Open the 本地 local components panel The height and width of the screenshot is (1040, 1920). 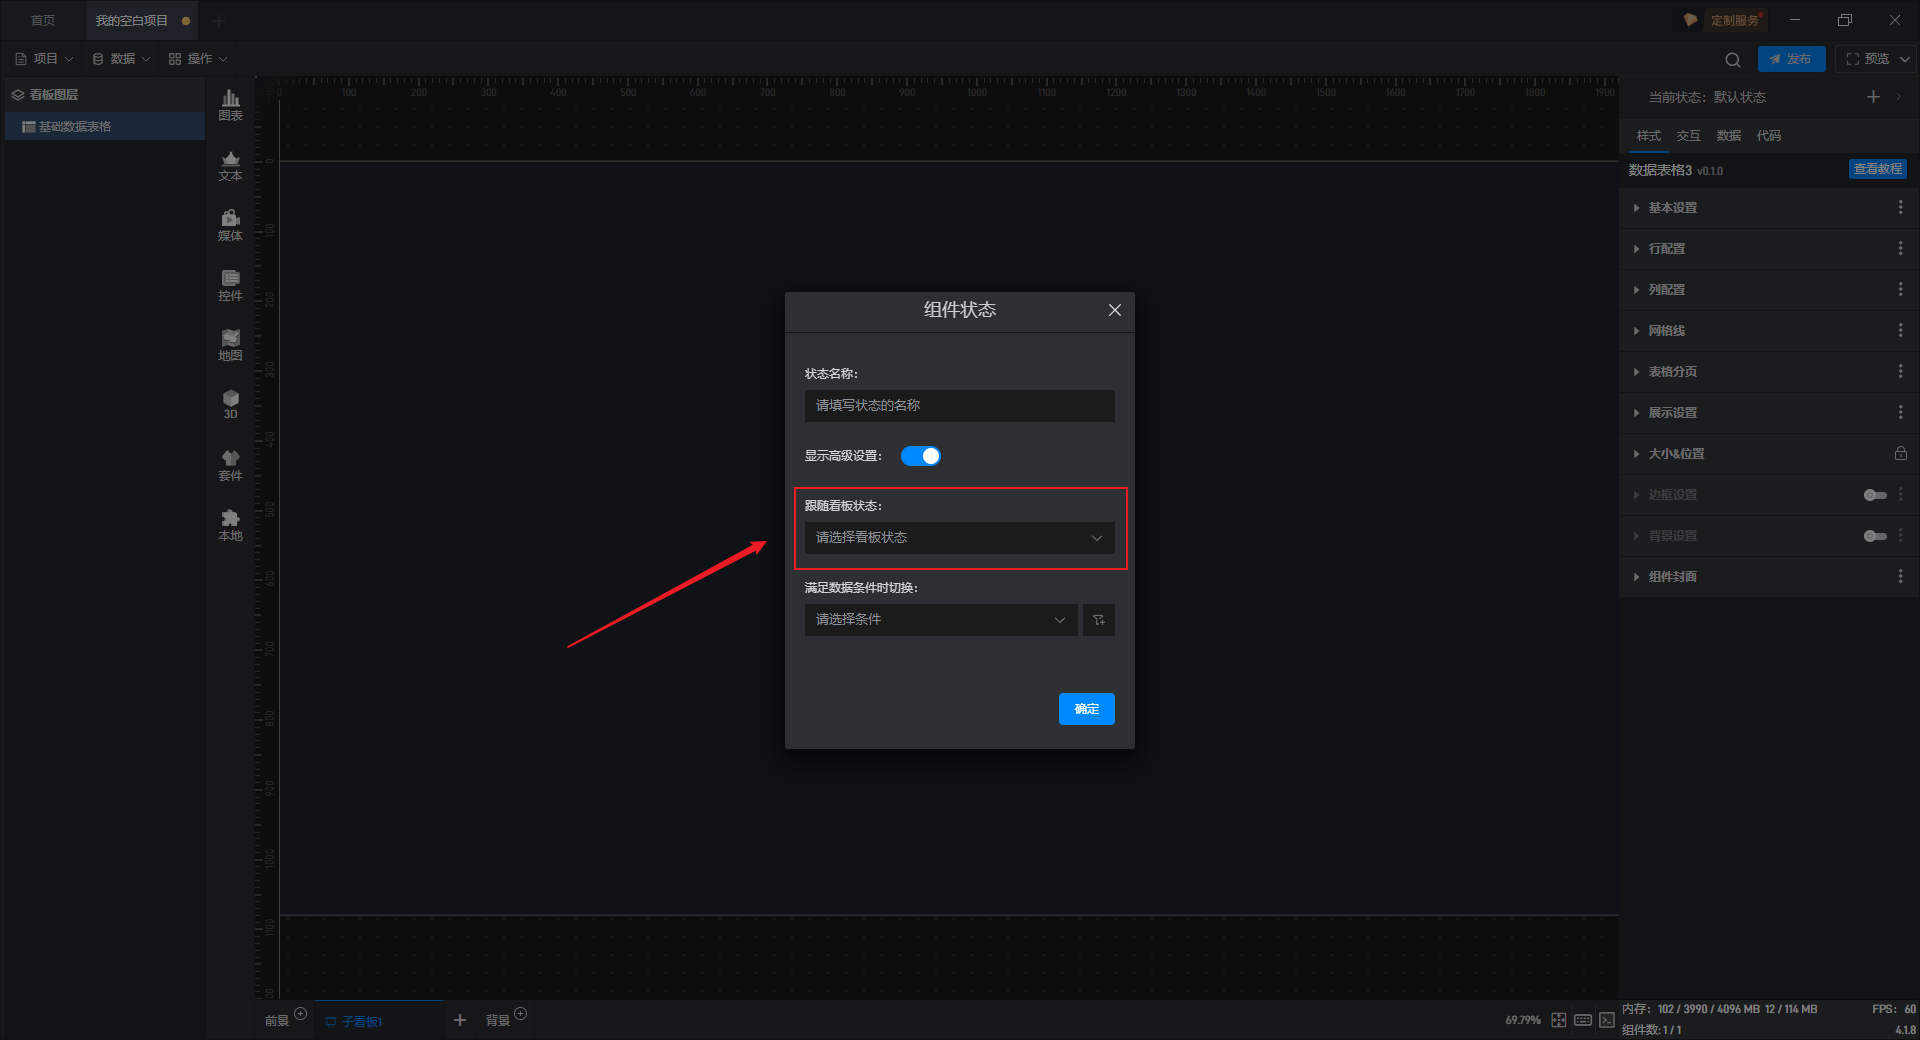230,526
